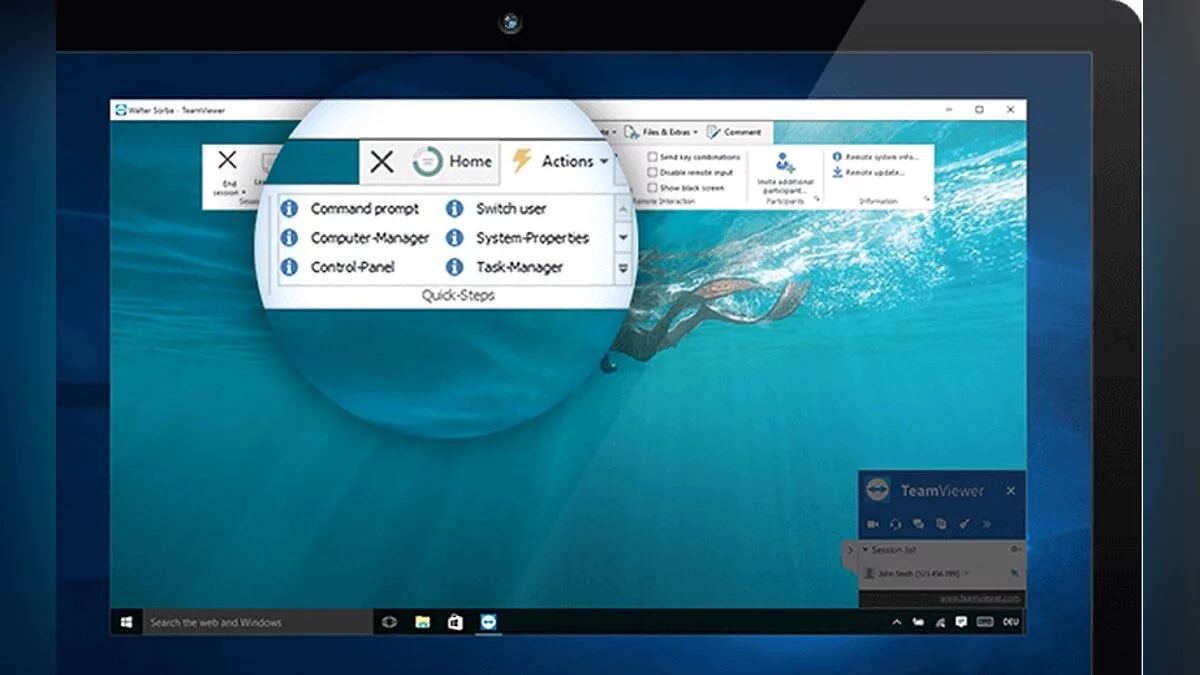The height and width of the screenshot is (675, 1200).
Task: Click the TeamViewer logo in panel
Action: tap(878, 490)
